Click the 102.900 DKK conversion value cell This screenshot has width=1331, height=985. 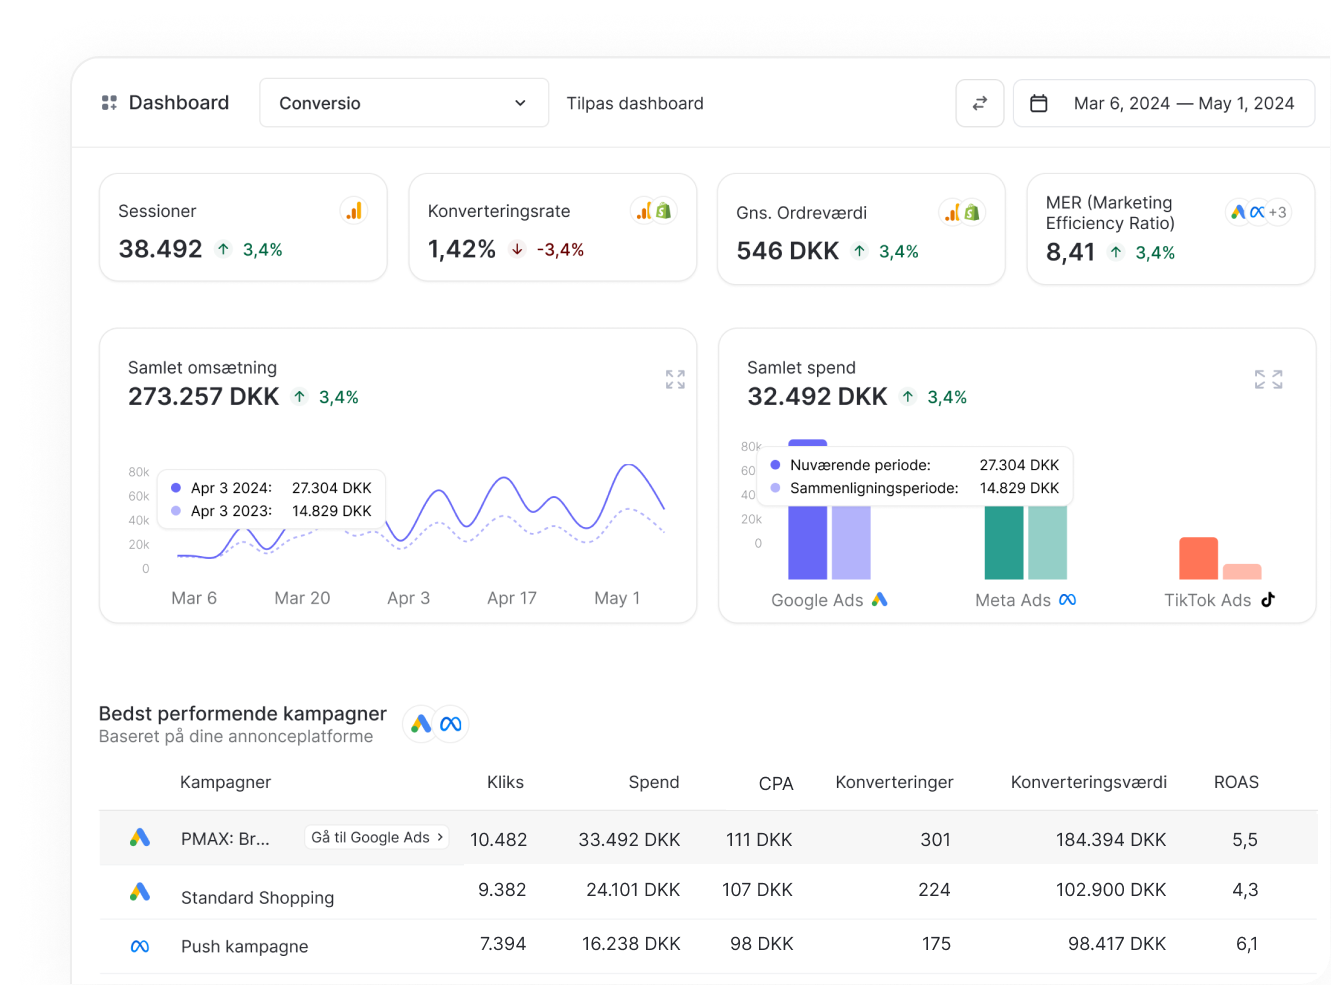[x=1111, y=890]
